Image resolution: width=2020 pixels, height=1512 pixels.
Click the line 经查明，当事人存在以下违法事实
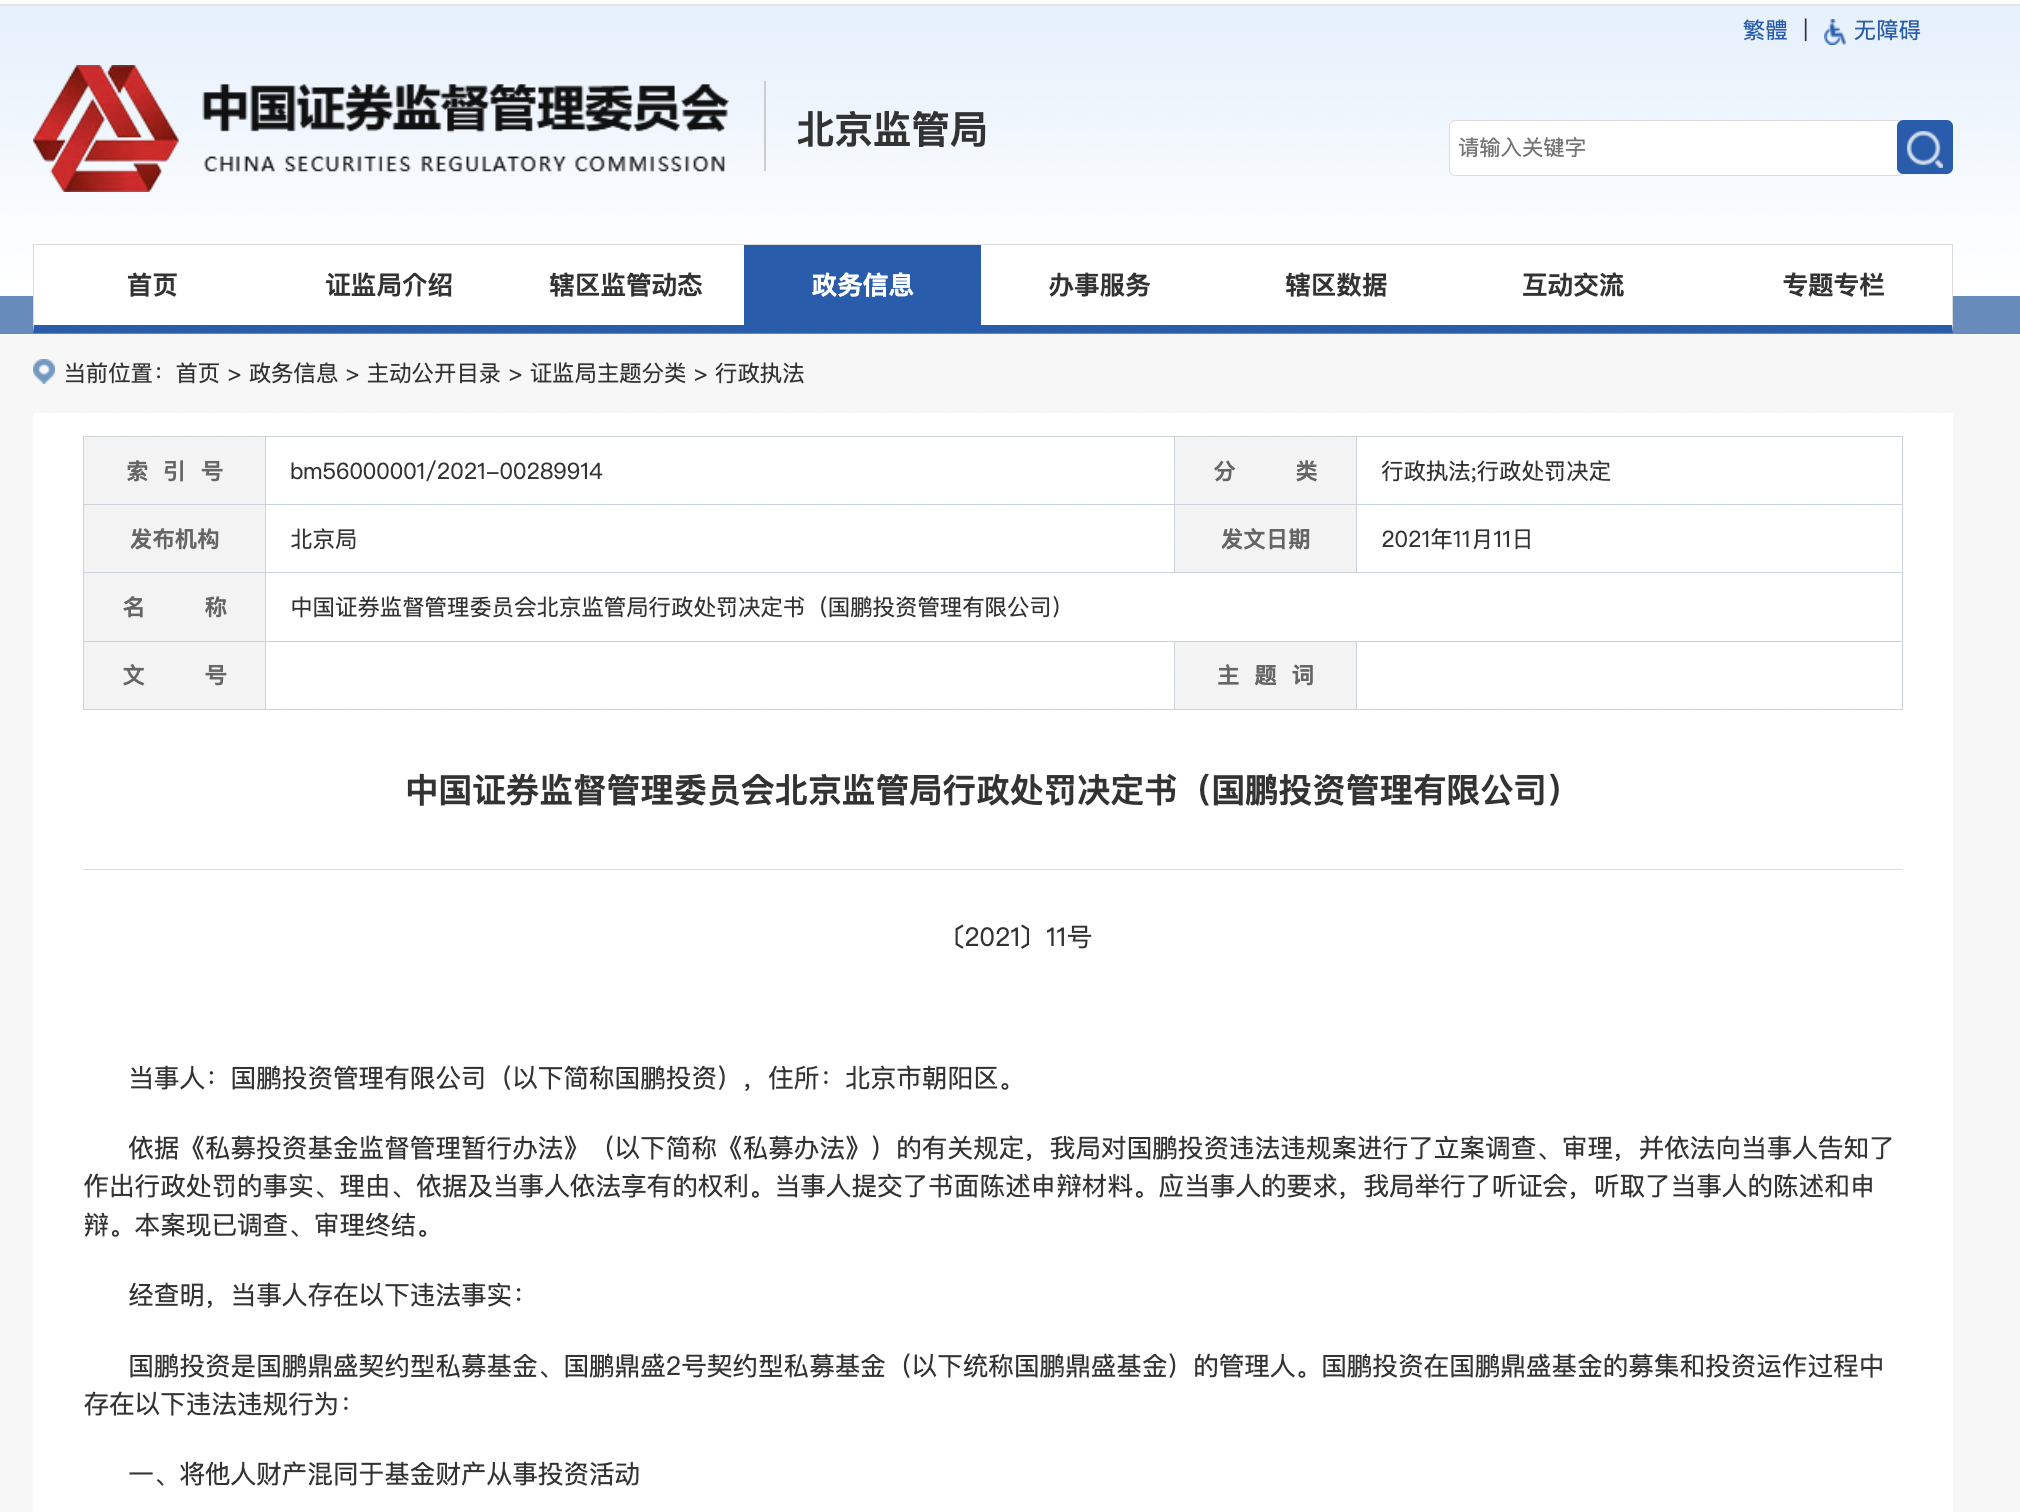coord(326,1295)
